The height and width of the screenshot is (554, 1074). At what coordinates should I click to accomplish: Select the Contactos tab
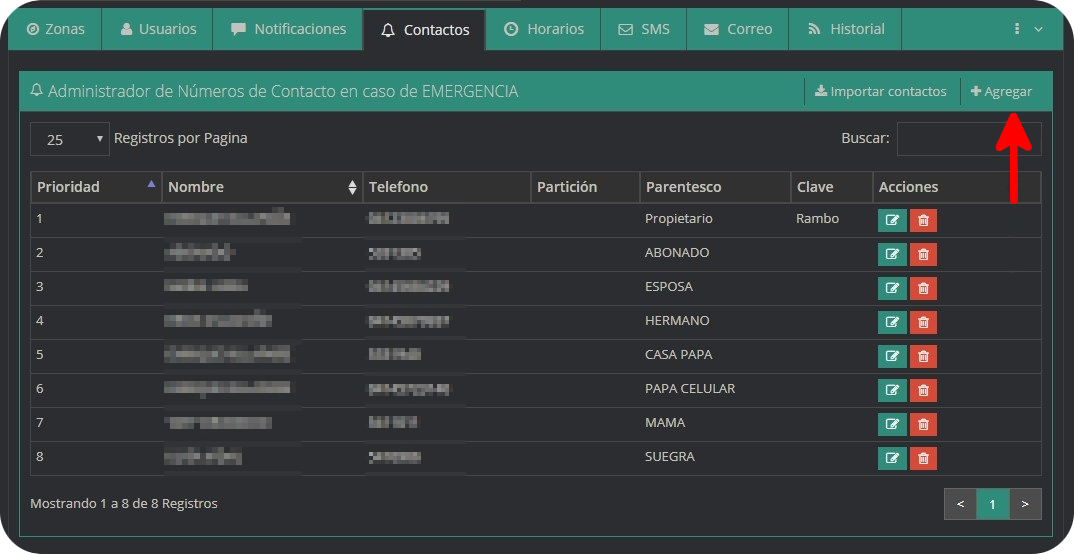click(x=425, y=29)
